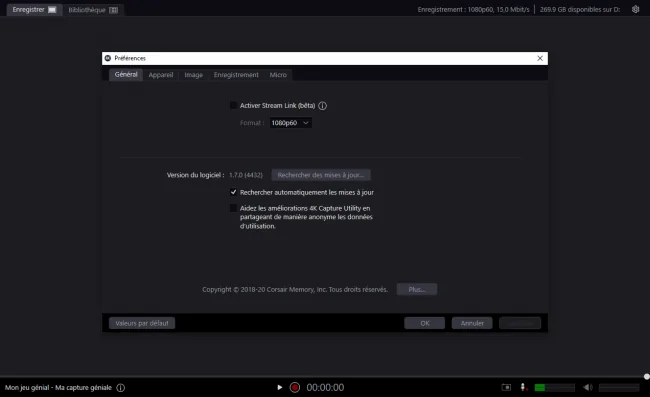Viewport: 650px width, 397px height.
Task: Click the Plus... button
Action: pyautogui.click(x=417, y=289)
